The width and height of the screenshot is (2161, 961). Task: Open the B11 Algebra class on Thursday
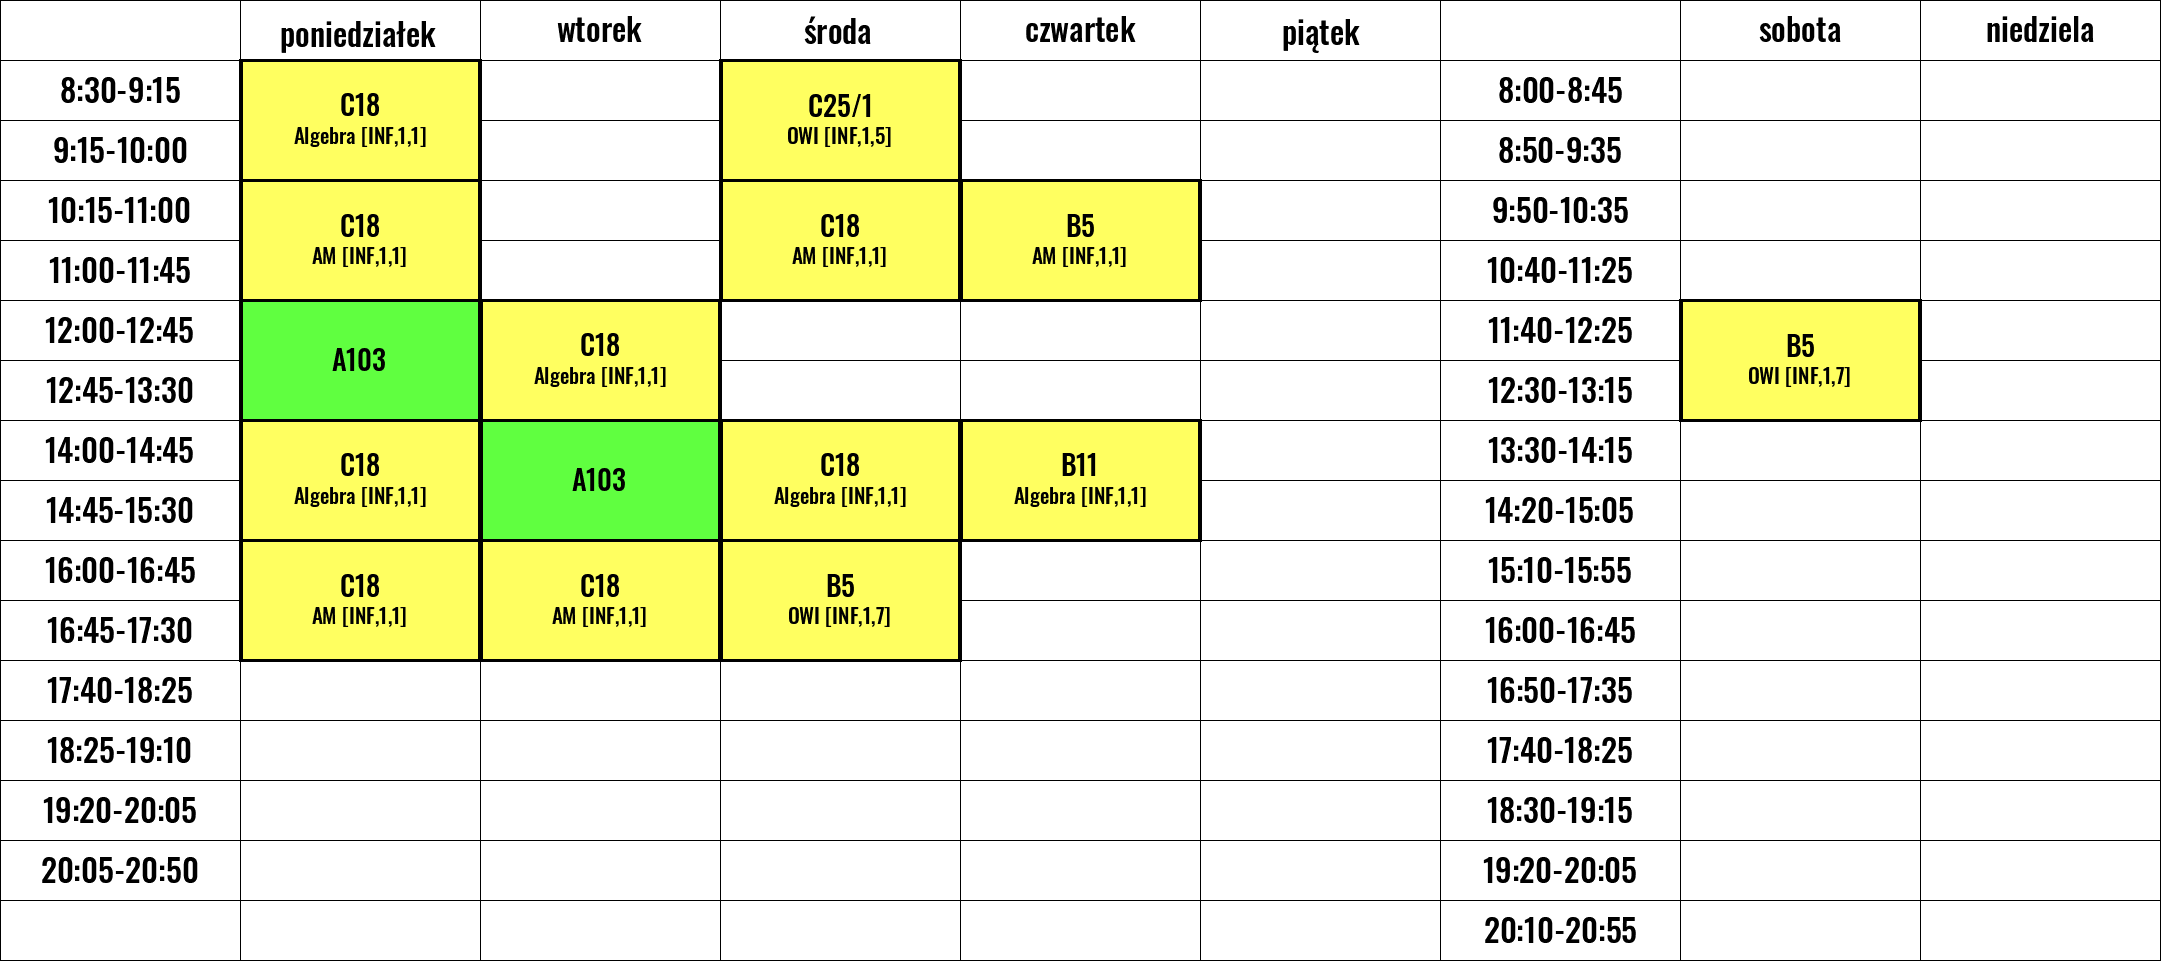click(x=1080, y=480)
